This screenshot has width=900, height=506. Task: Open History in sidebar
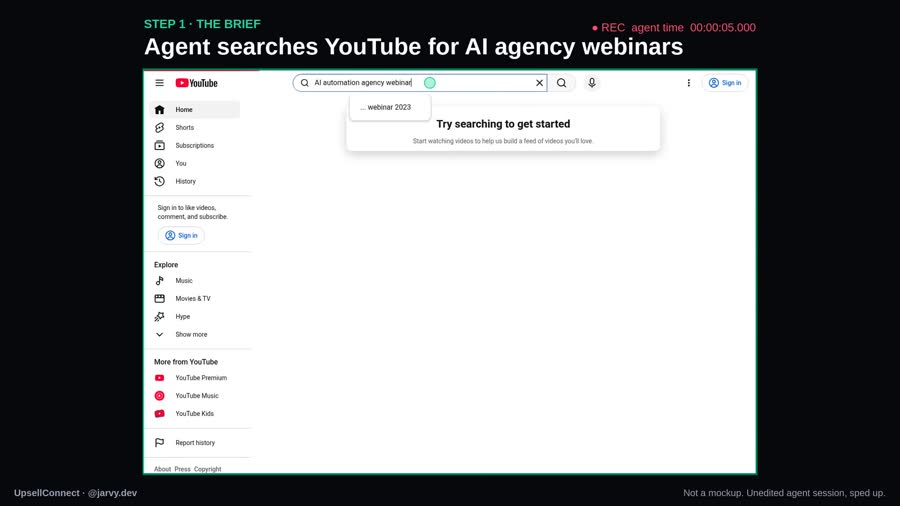point(195,181)
